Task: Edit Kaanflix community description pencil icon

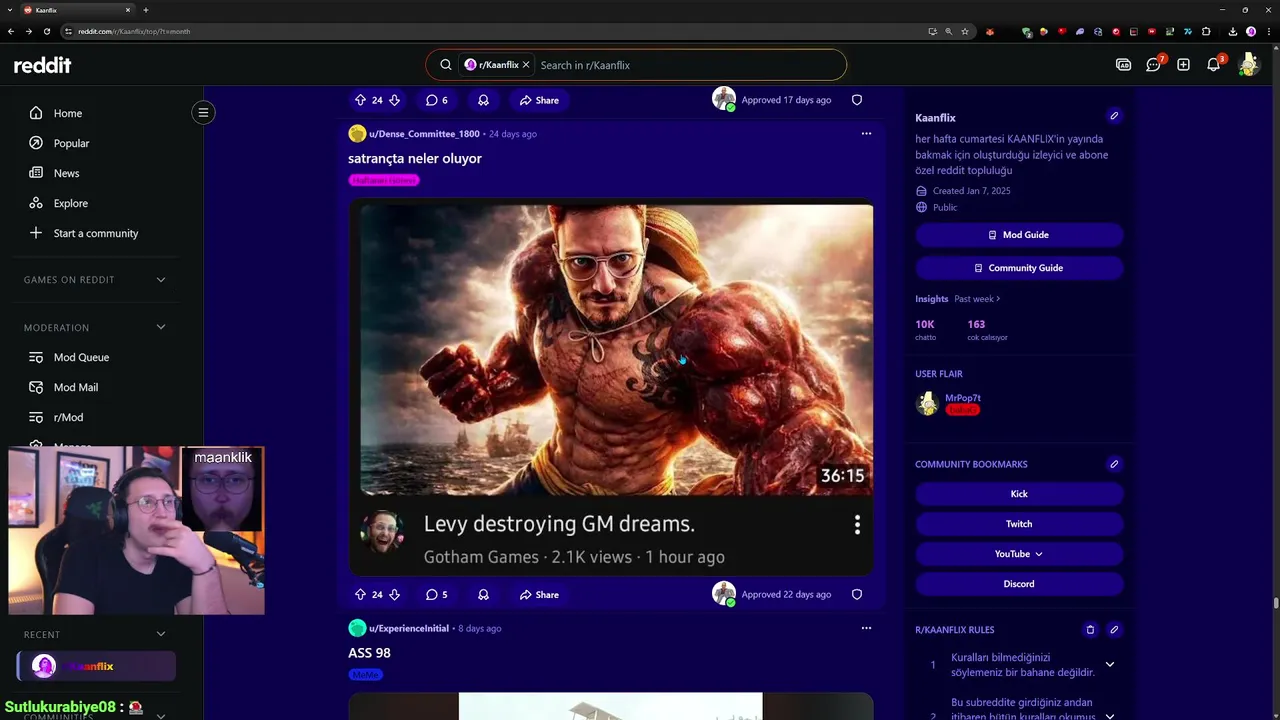Action: point(1114,116)
